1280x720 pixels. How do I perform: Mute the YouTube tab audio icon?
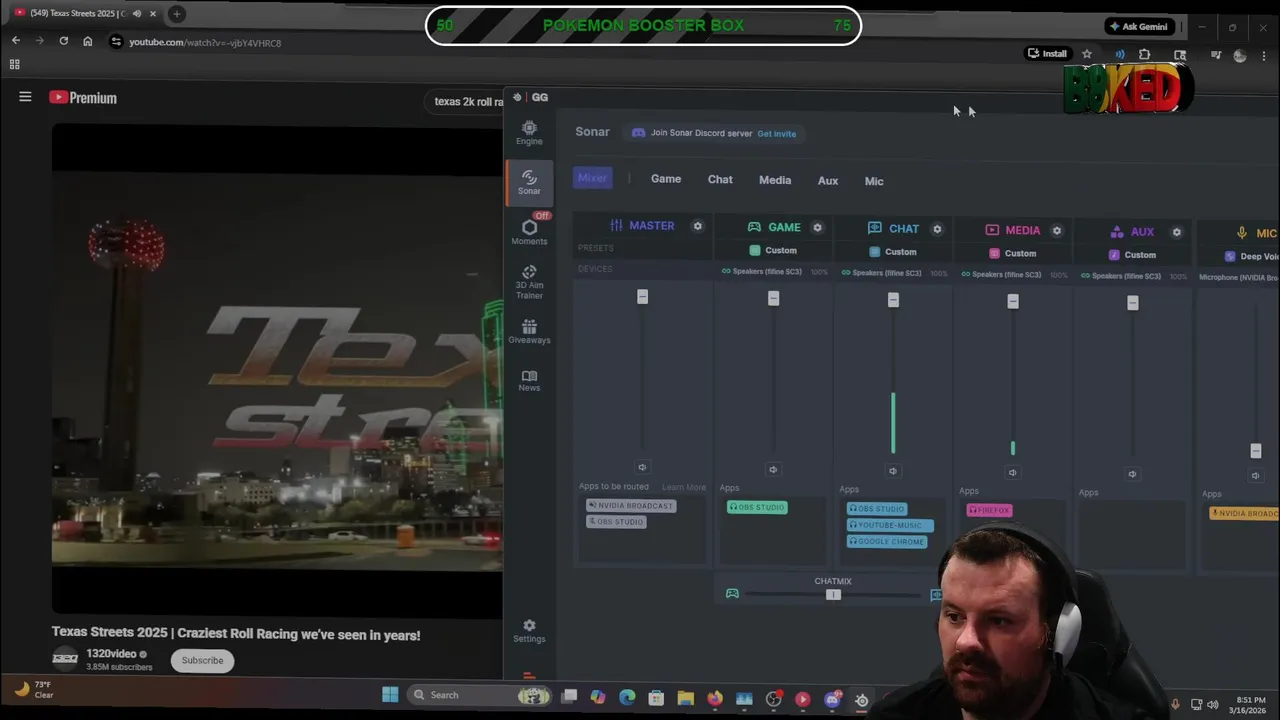point(137,14)
